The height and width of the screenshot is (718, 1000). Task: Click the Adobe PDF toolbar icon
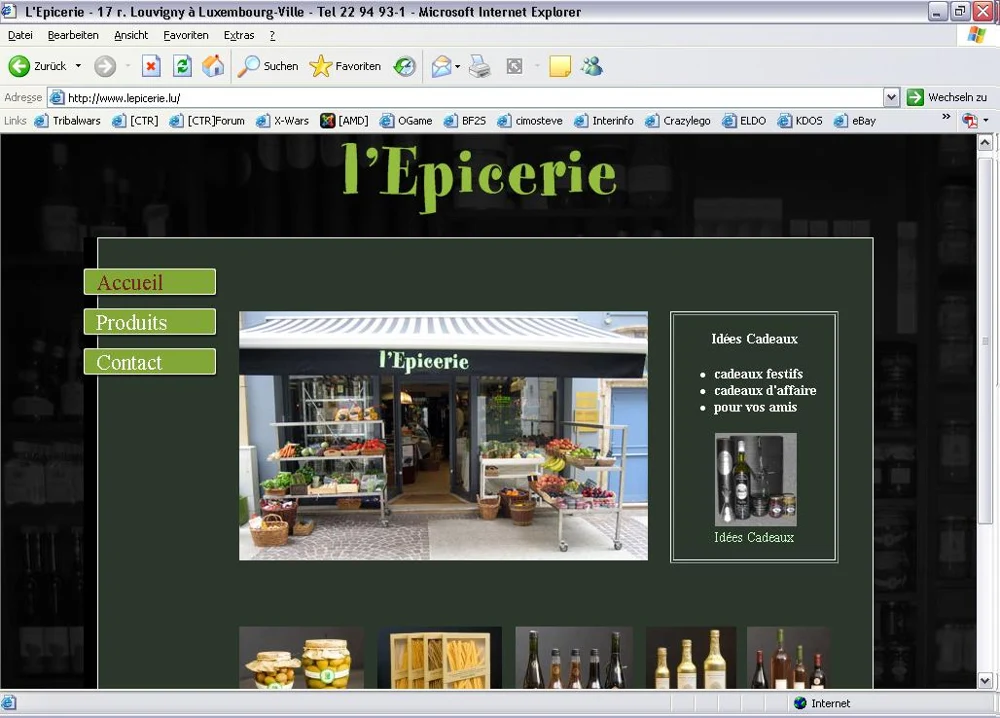[x=970, y=121]
